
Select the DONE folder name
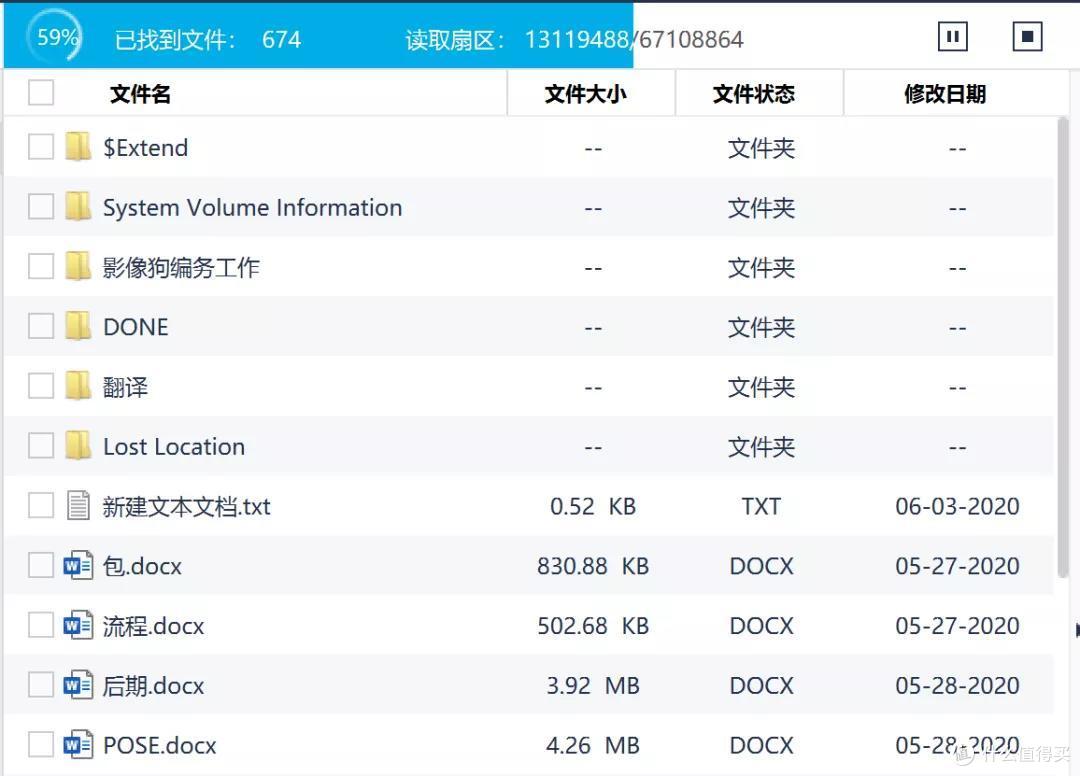pyautogui.click(x=136, y=327)
